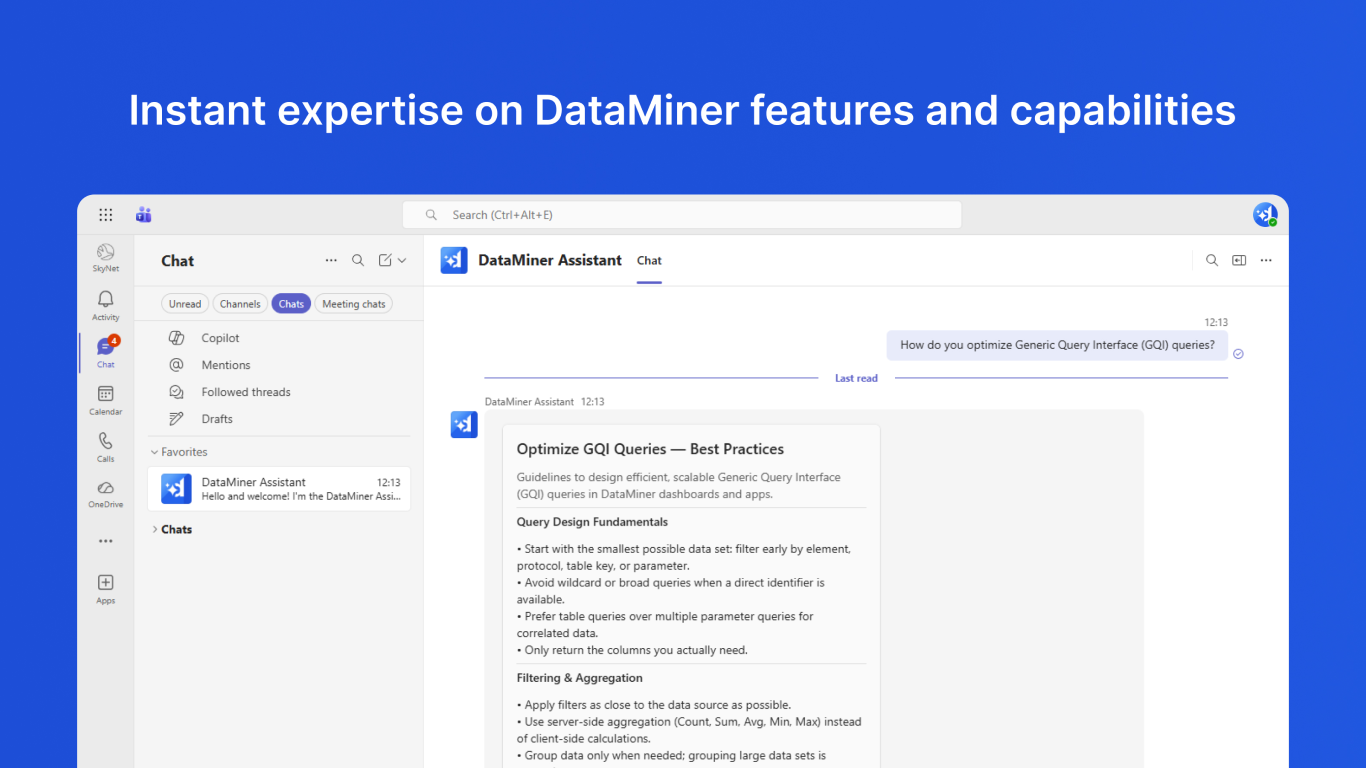Viewport: 1366px width, 768px height.
Task: Open DataMiner Assistant conversation in Favorites
Action: 279,489
